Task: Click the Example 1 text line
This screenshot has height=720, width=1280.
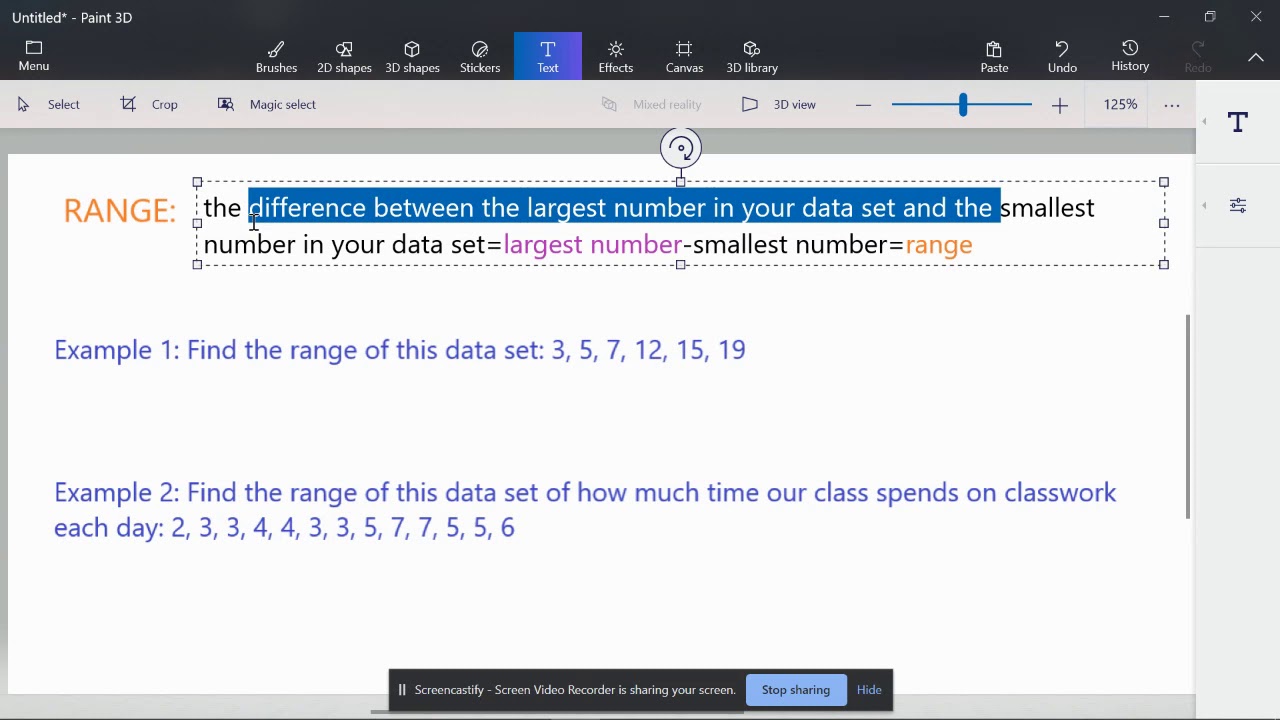Action: click(400, 350)
